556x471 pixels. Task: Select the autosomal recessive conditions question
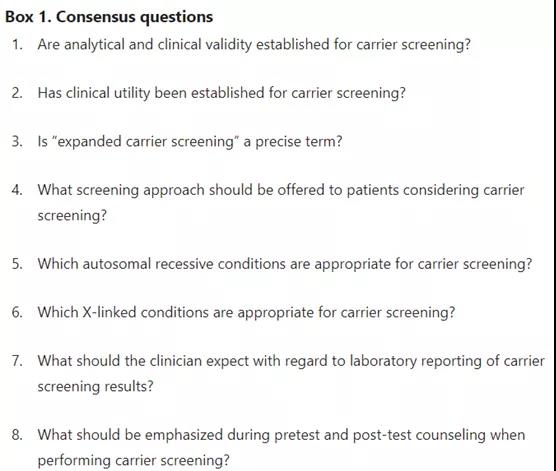coord(285,264)
